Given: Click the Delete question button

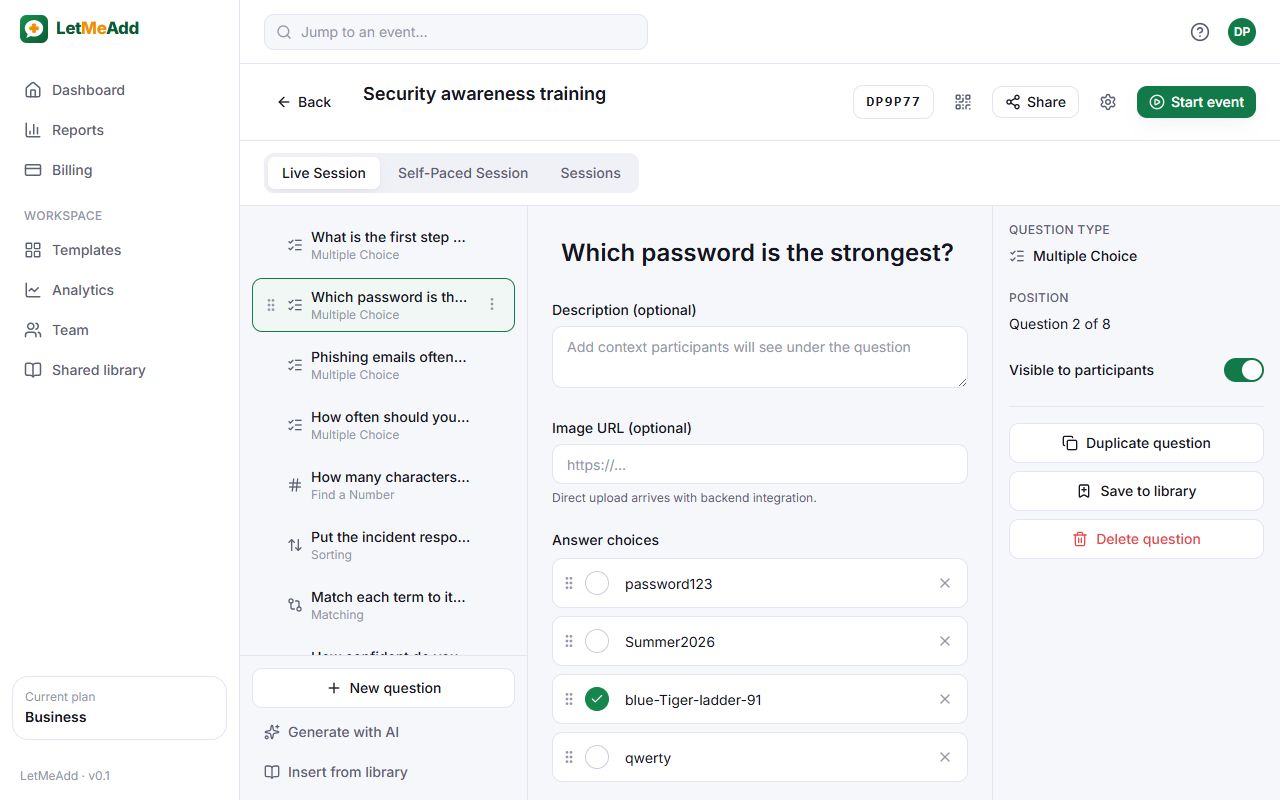Looking at the screenshot, I should tap(1136, 539).
